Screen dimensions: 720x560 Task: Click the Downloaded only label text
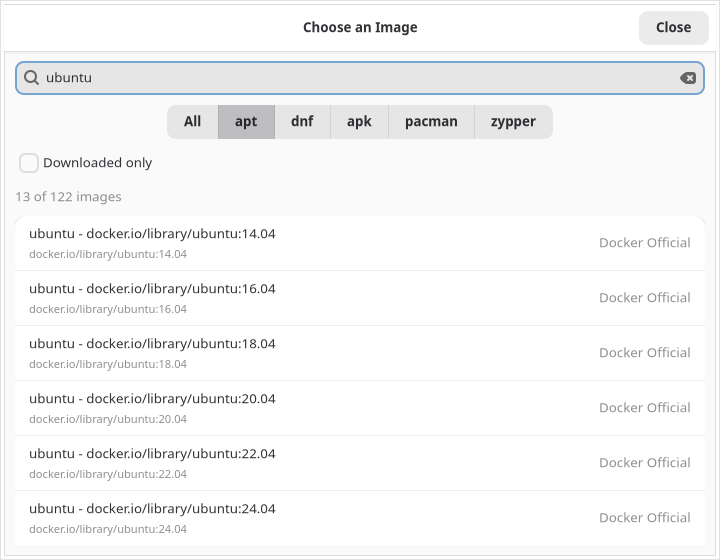coord(97,163)
